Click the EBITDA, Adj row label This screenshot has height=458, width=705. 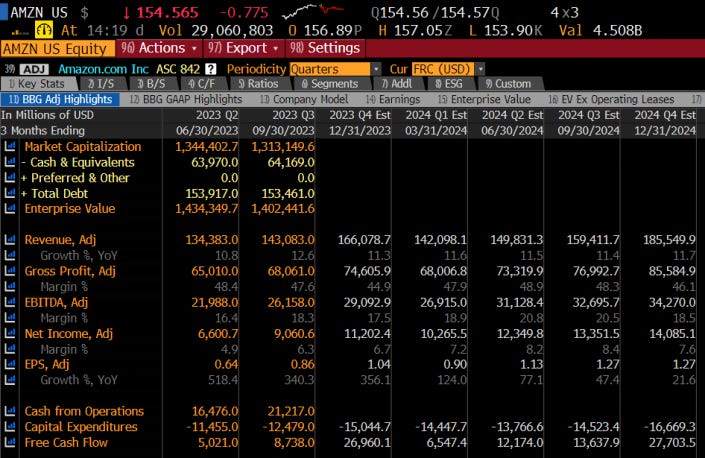(56, 302)
